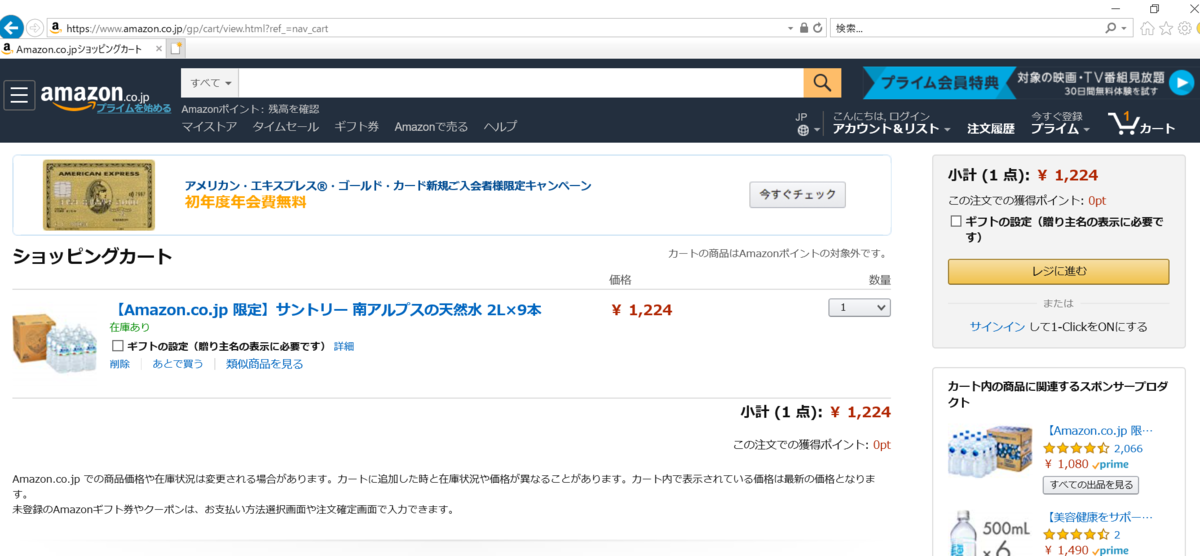Go back with the browser back arrow

point(12,28)
